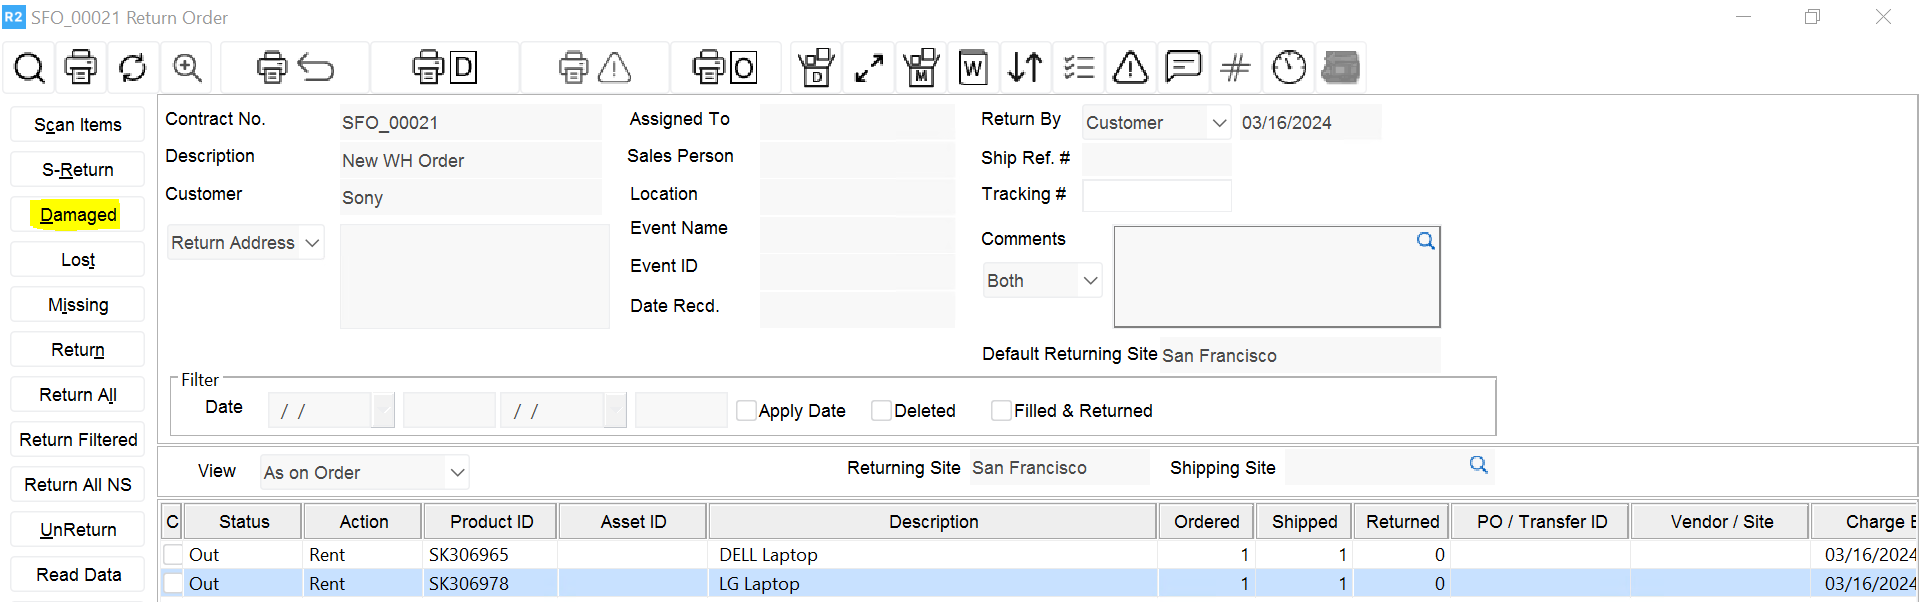Click the Description column header
This screenshot has height=602, width=1920.
click(x=933, y=522)
